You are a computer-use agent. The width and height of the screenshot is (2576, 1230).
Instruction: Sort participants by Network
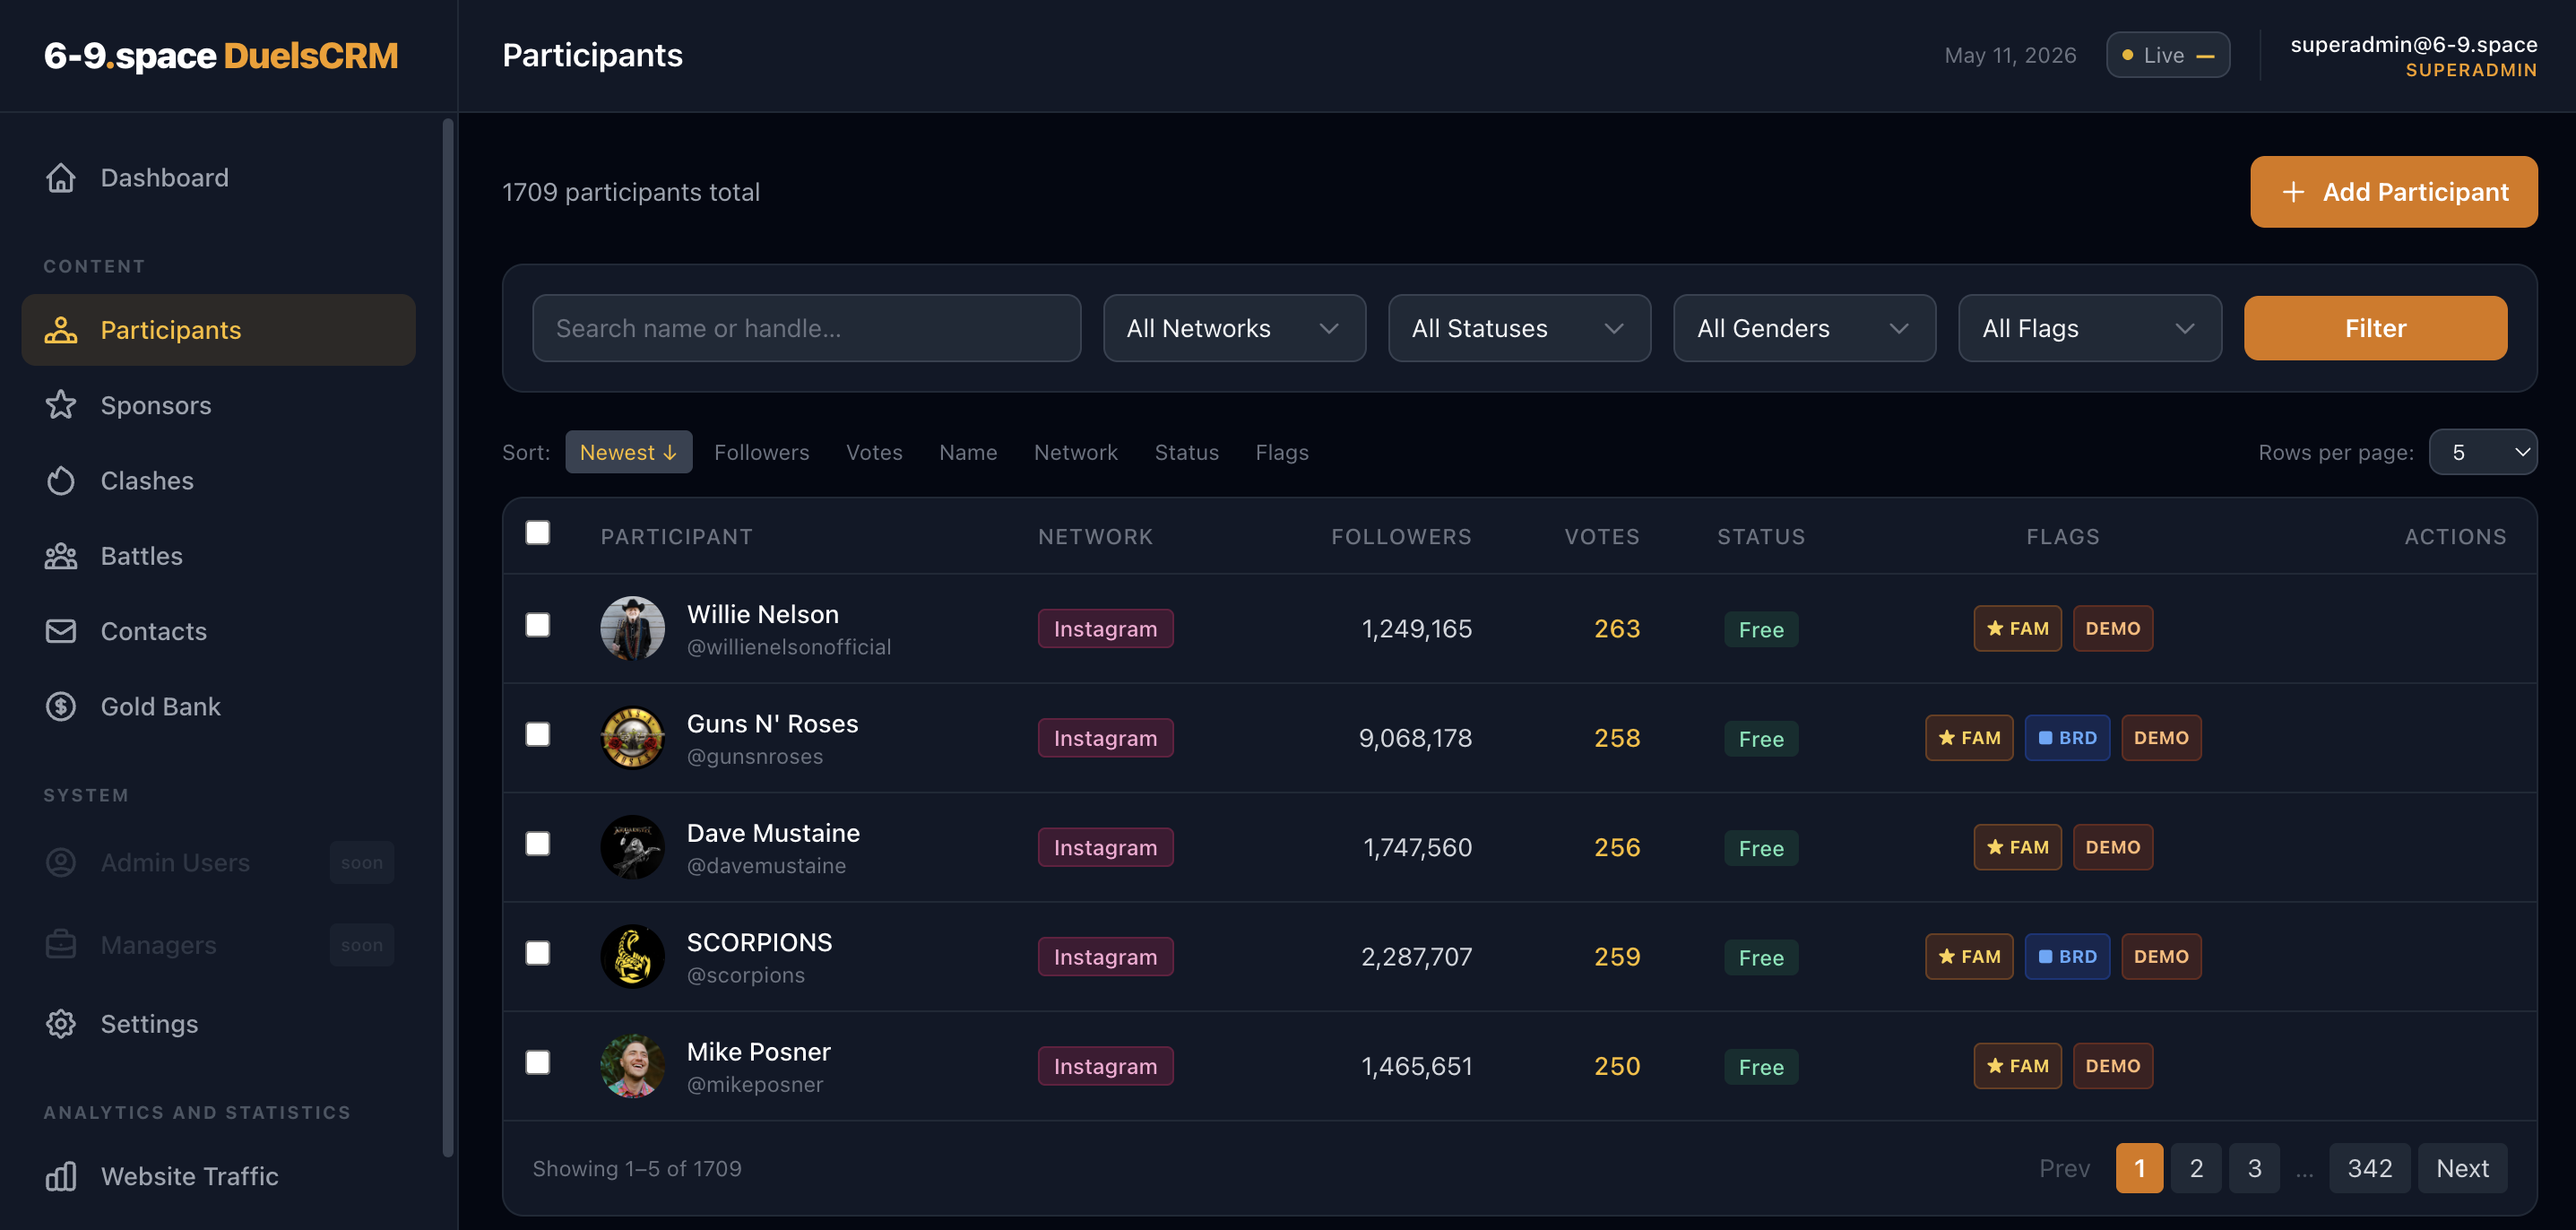(x=1076, y=452)
